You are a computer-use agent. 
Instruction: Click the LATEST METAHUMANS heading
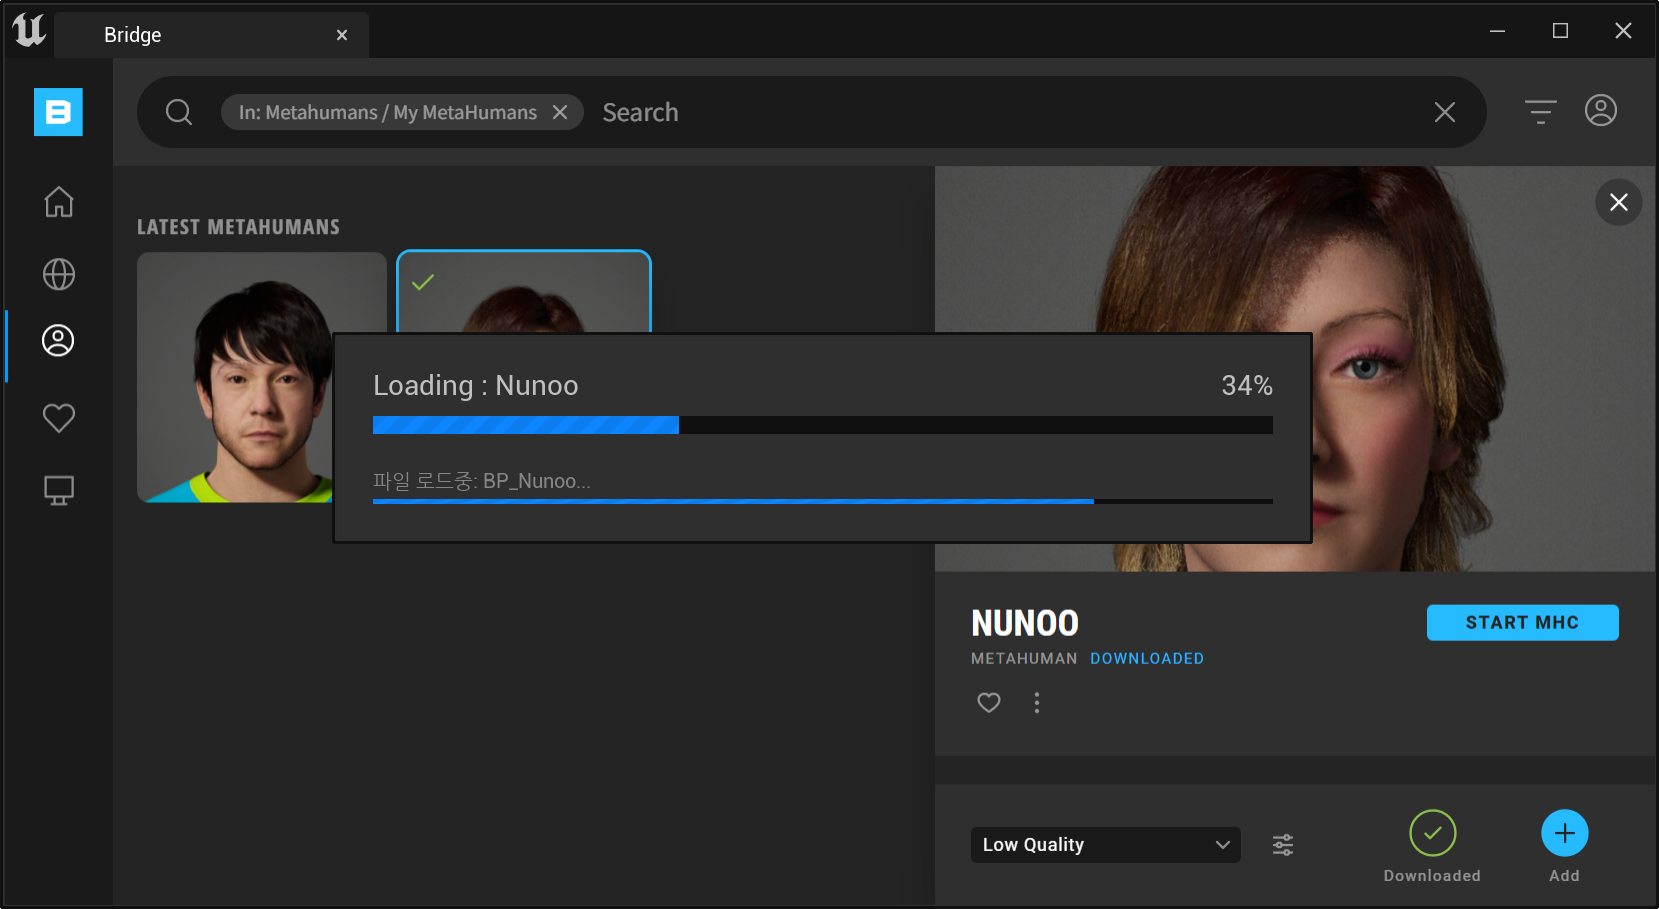[x=238, y=227]
